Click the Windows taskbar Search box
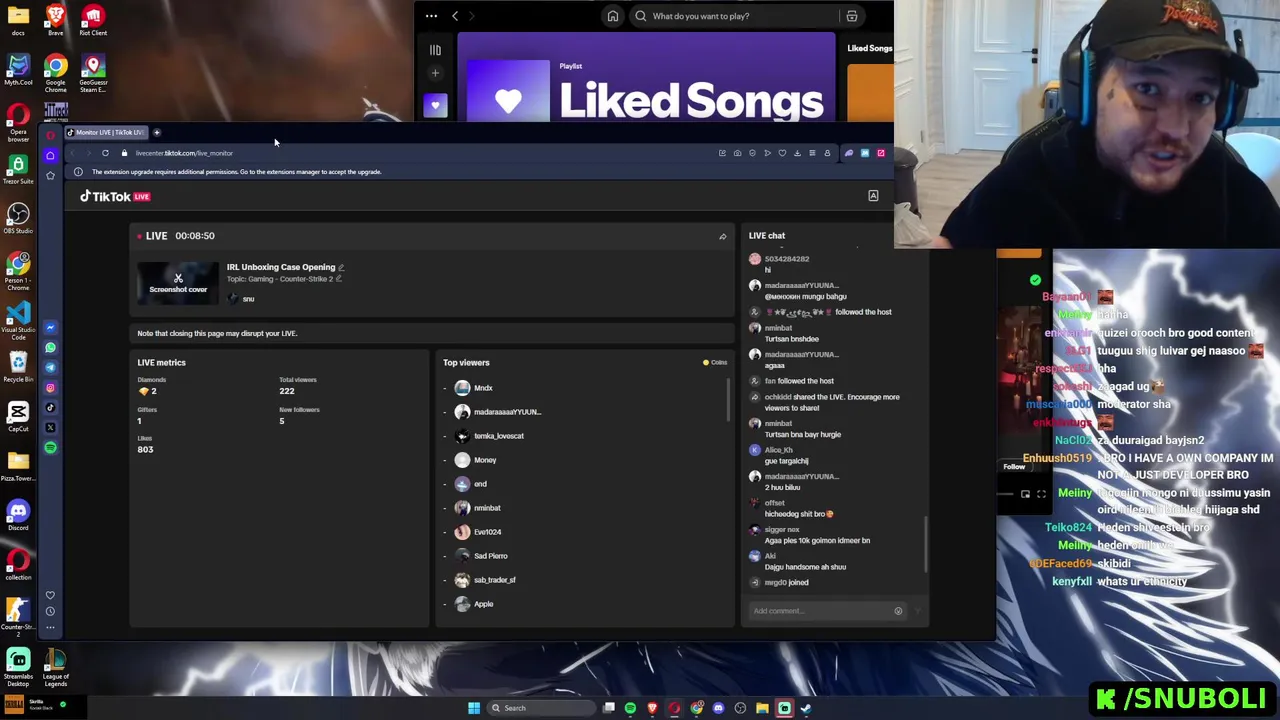 pos(540,708)
